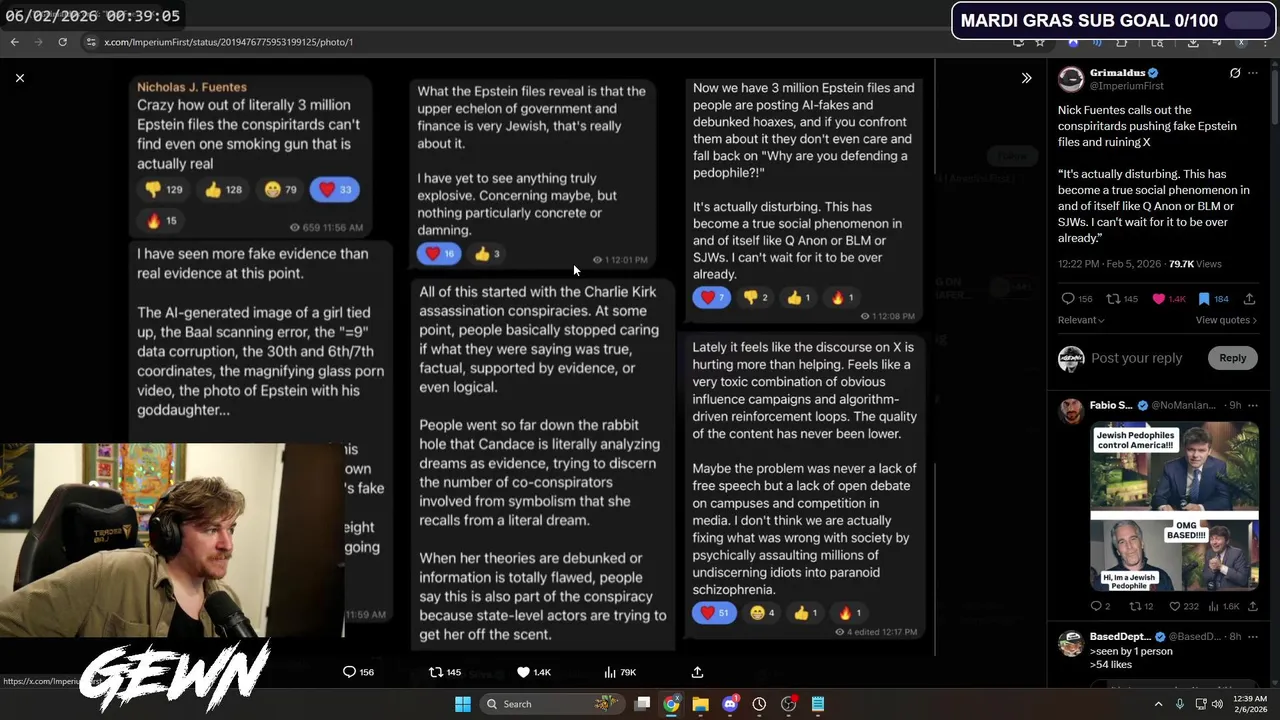The height and width of the screenshot is (720, 1280).
Task: Open View quotes link
Action: tap(1226, 320)
